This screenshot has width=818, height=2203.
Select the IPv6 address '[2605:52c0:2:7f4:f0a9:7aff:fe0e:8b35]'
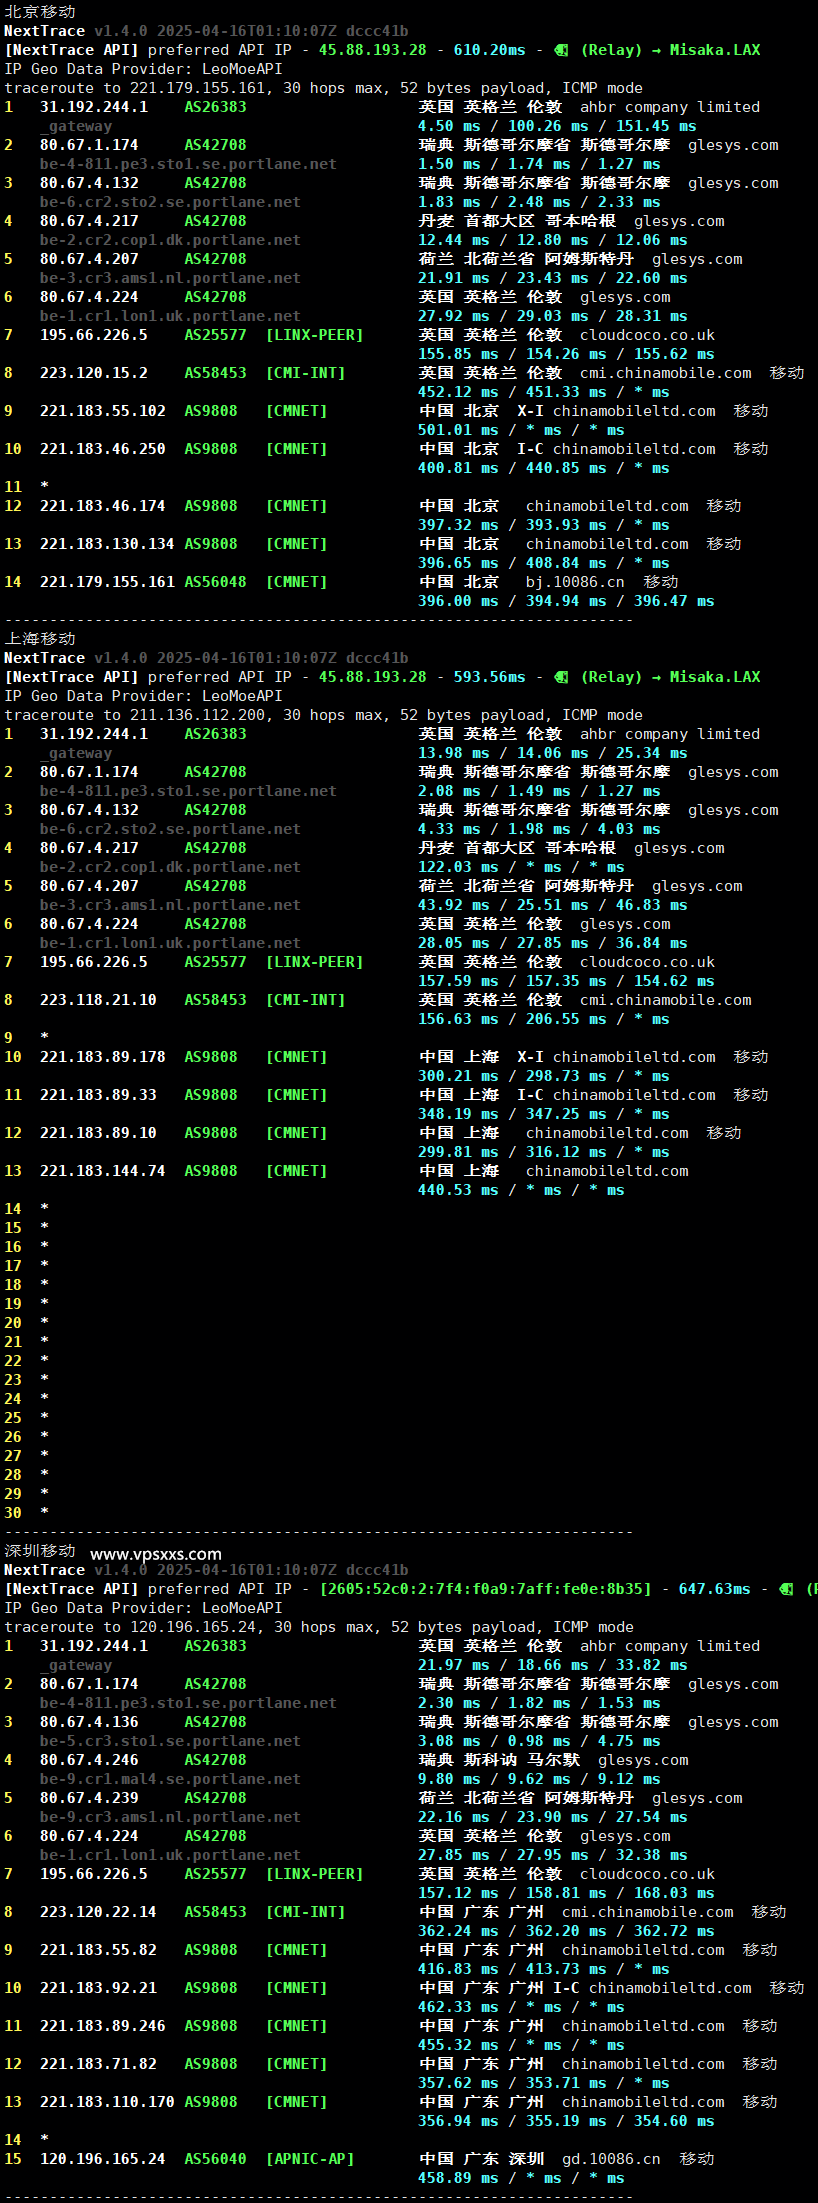(x=485, y=1589)
